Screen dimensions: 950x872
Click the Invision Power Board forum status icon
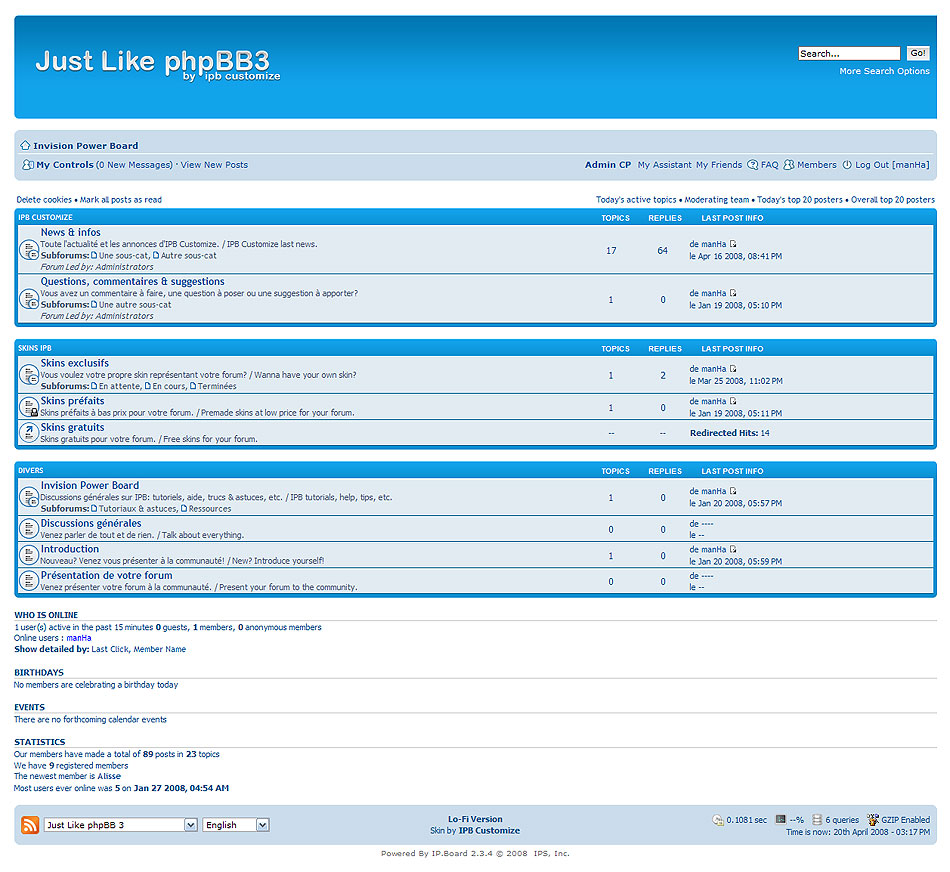click(x=29, y=497)
